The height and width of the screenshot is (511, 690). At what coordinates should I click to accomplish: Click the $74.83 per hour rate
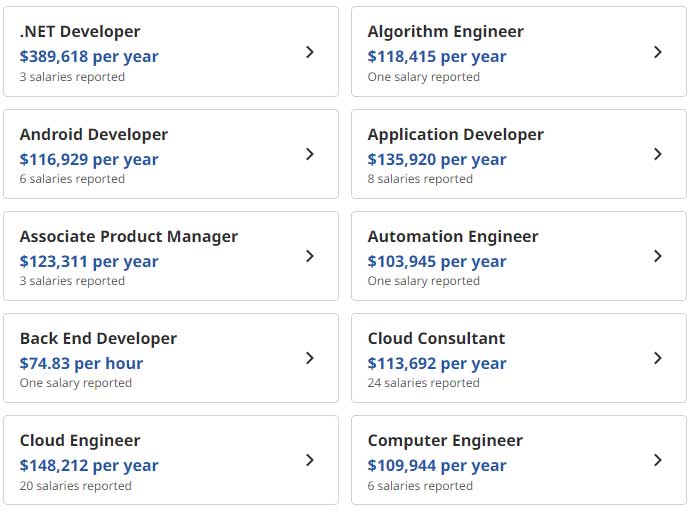point(81,363)
